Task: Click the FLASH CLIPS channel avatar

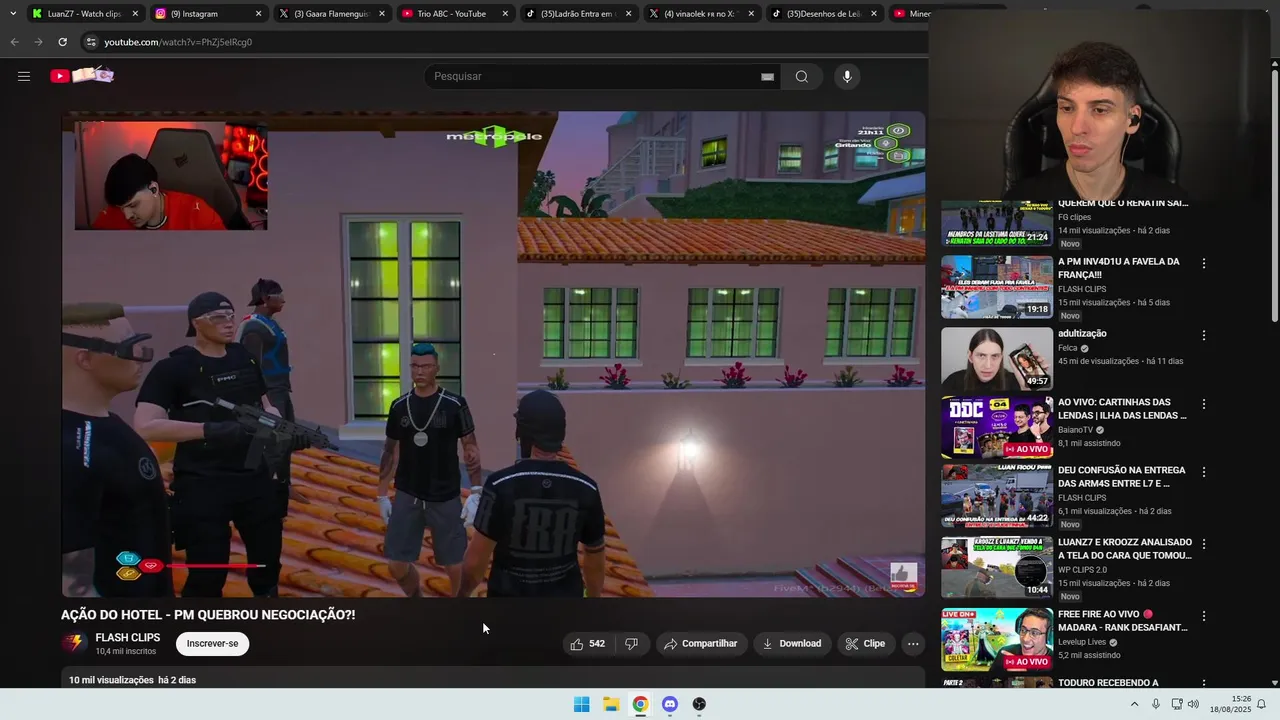Action: 73,644
